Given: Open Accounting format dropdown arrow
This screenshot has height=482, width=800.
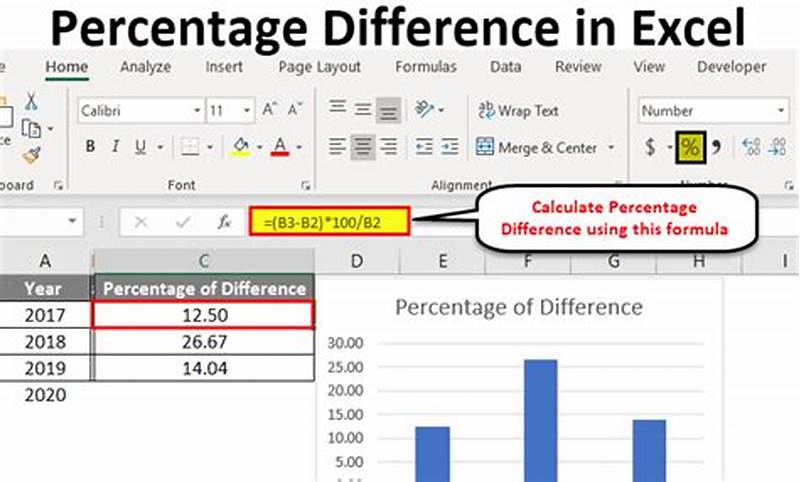Looking at the screenshot, I should pos(669,148).
